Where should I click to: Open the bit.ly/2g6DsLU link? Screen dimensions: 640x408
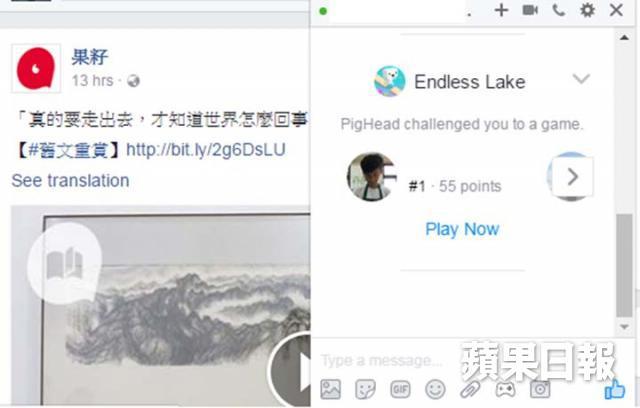point(206,150)
